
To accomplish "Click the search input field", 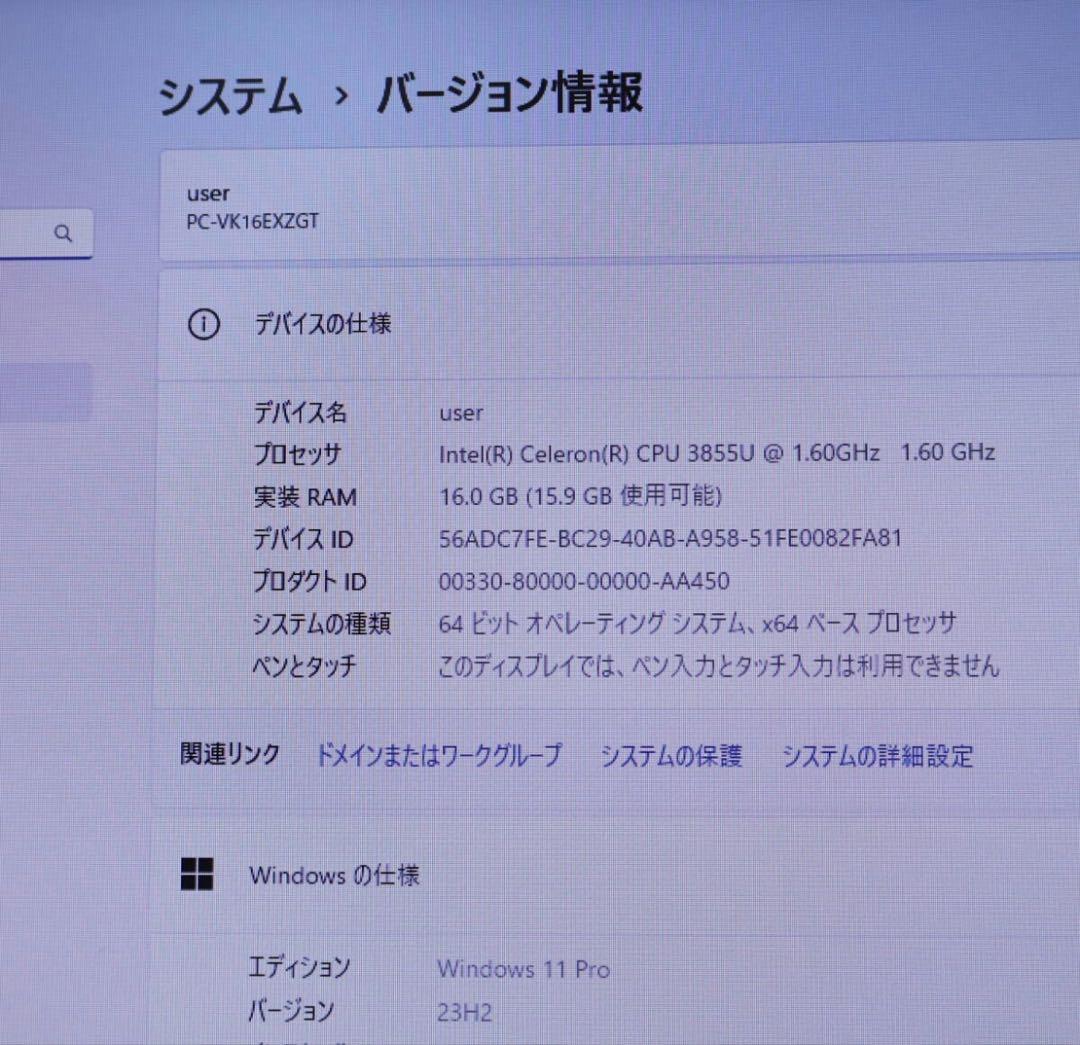I will pyautogui.click(x=30, y=232).
